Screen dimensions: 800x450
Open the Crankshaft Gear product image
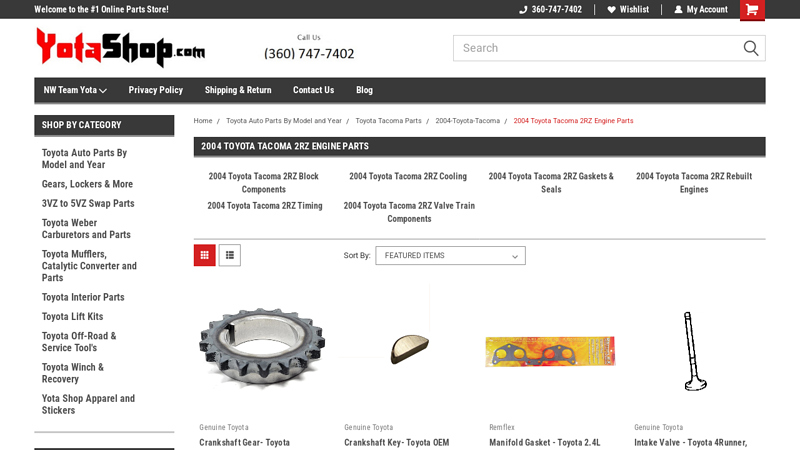pyautogui.click(x=262, y=349)
